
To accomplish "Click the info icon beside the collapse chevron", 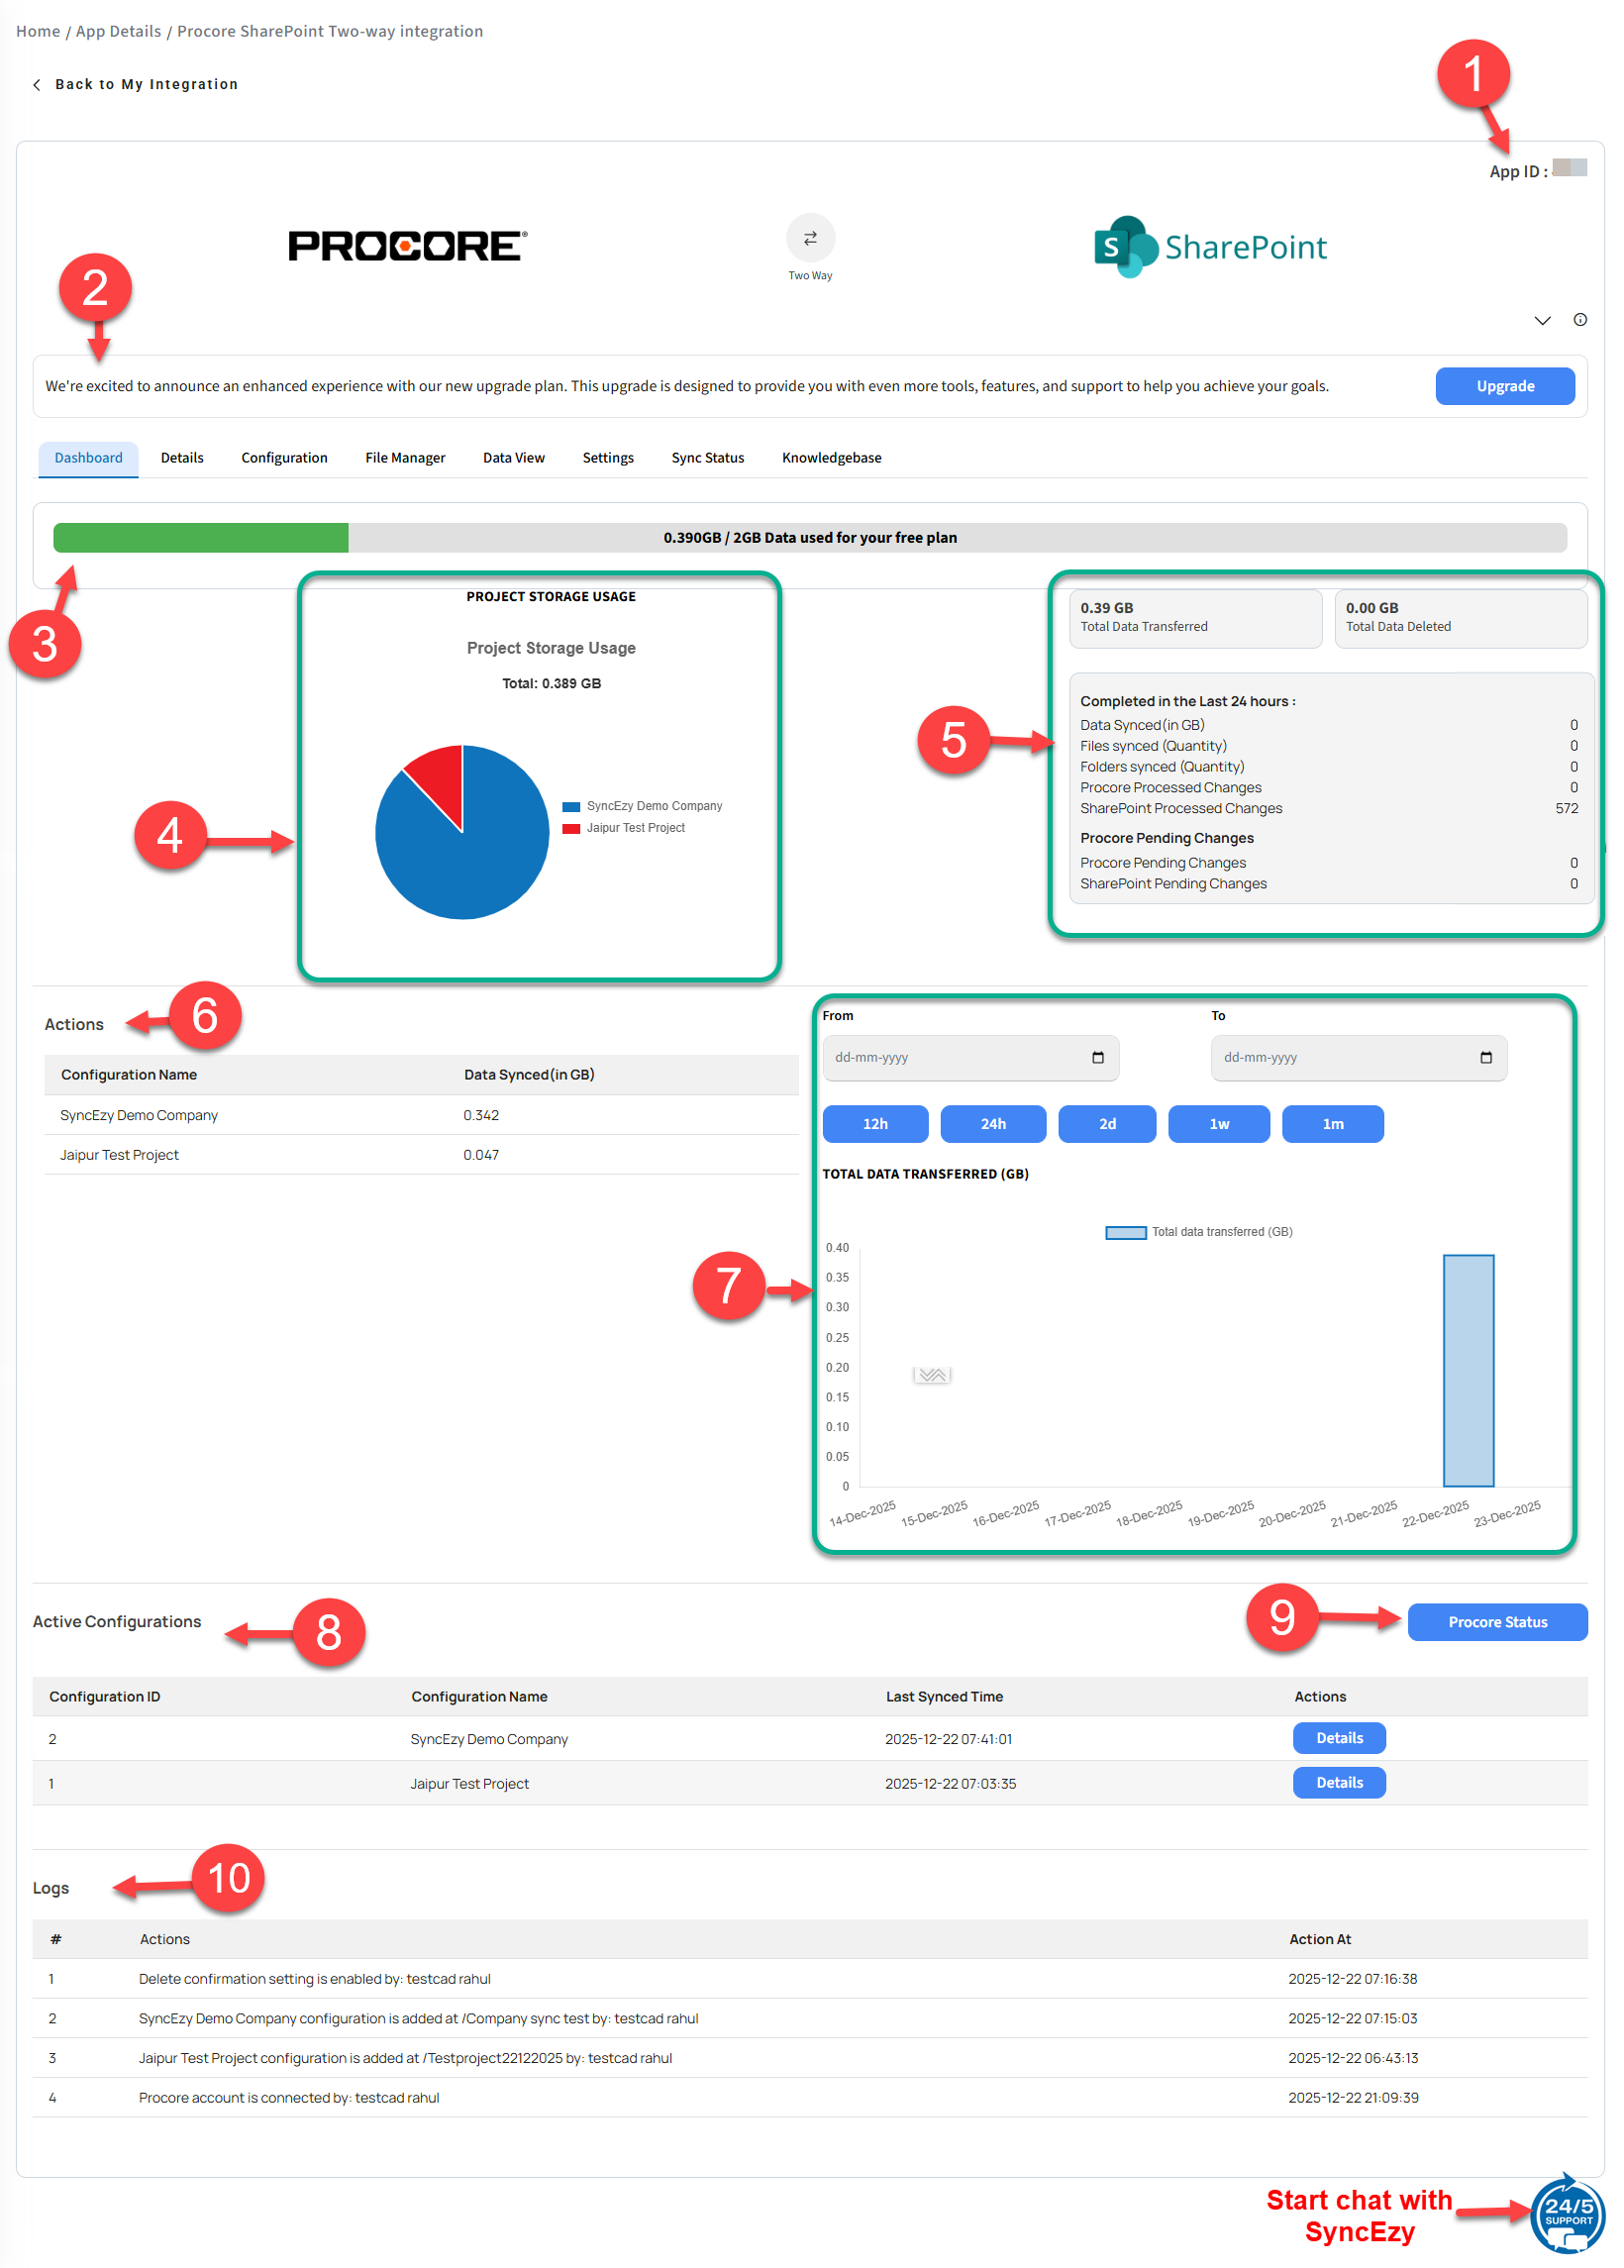I will (x=1580, y=320).
